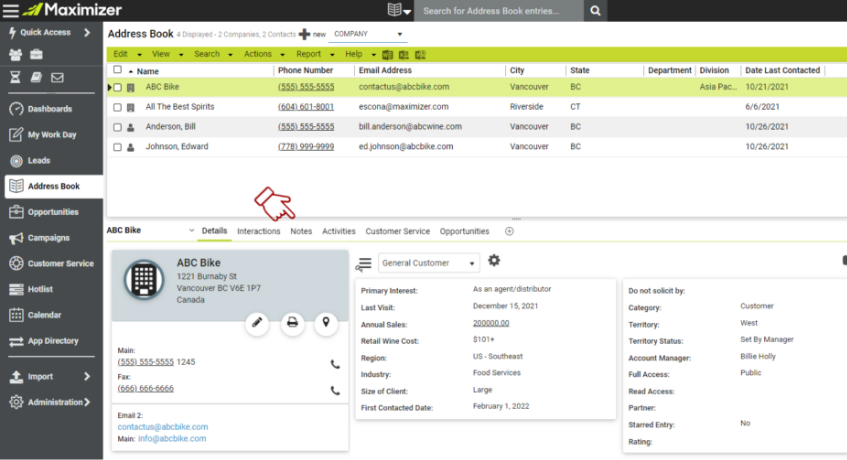Open the hamburger main menu
The width and height of the screenshot is (847, 460).
tap(11, 10)
